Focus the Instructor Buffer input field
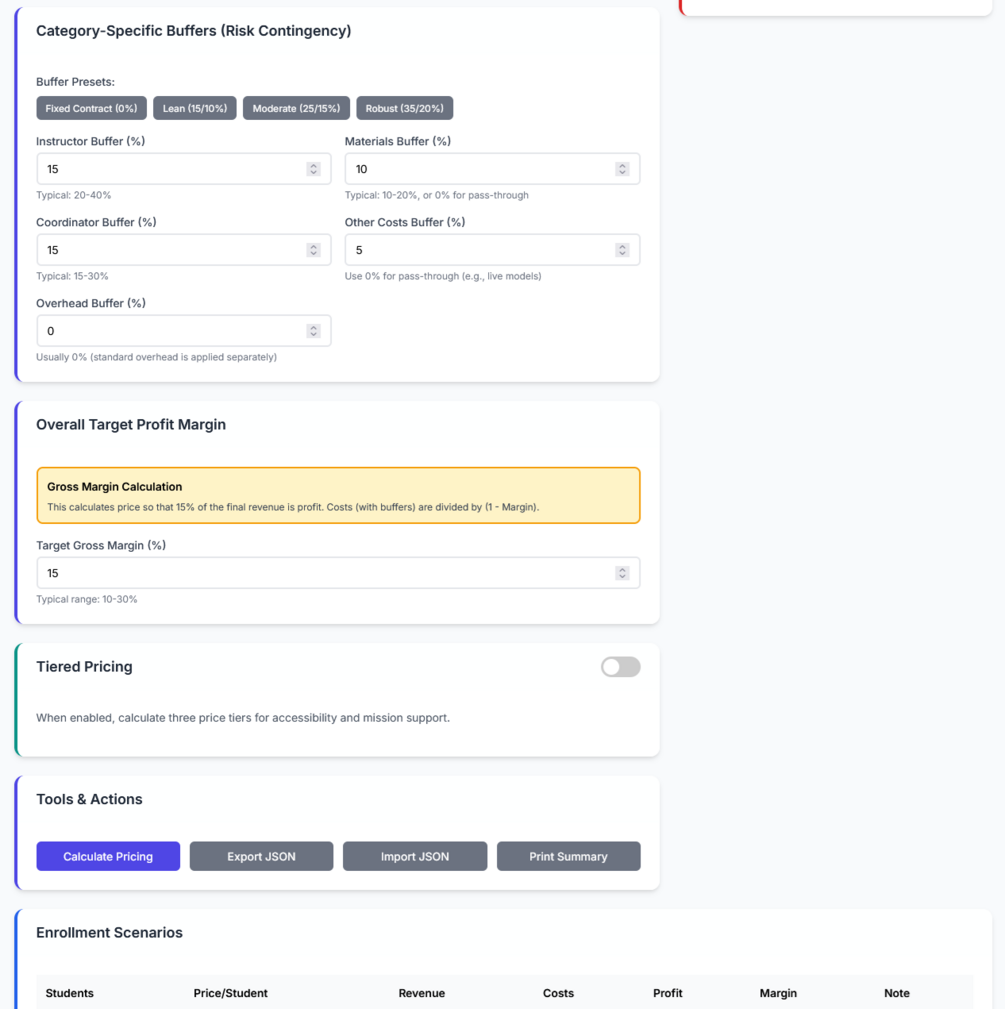The height and width of the screenshot is (1009, 1005). pyautogui.click(x=170, y=169)
